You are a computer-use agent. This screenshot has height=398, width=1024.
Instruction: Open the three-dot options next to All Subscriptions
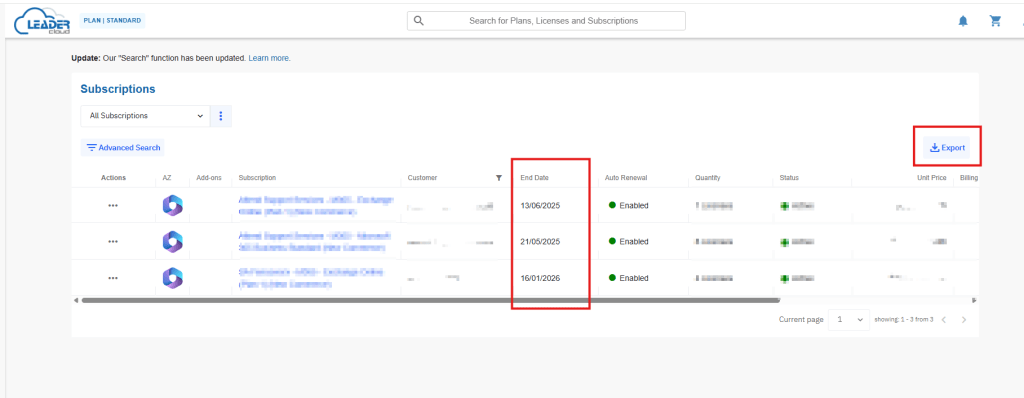point(221,116)
